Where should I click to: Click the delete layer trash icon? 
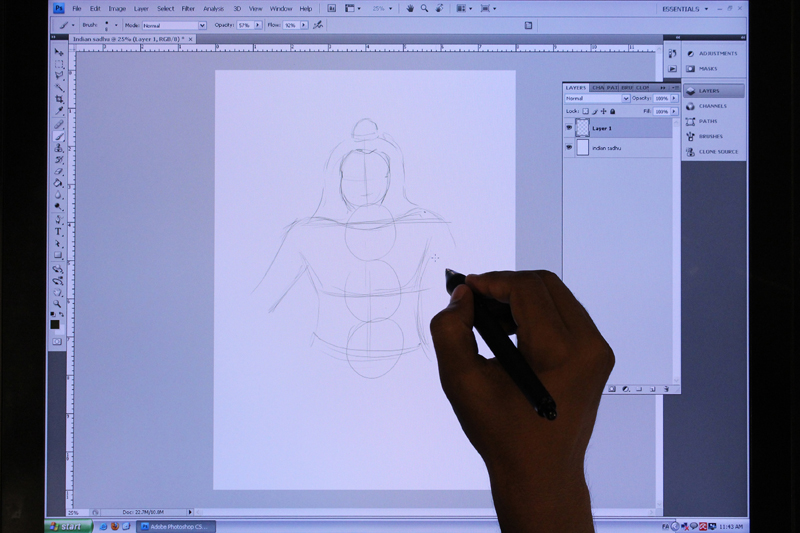pyautogui.click(x=666, y=388)
